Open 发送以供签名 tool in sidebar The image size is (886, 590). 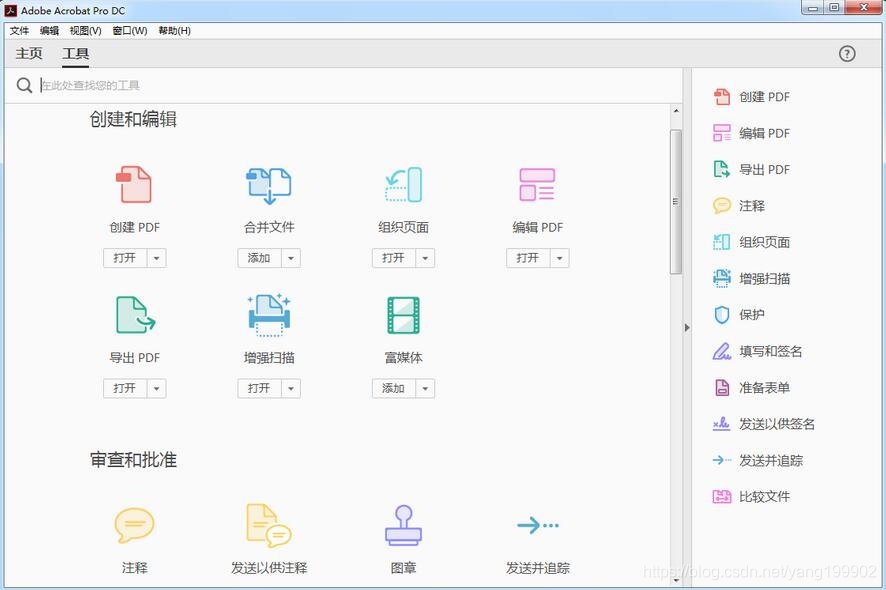click(764, 424)
